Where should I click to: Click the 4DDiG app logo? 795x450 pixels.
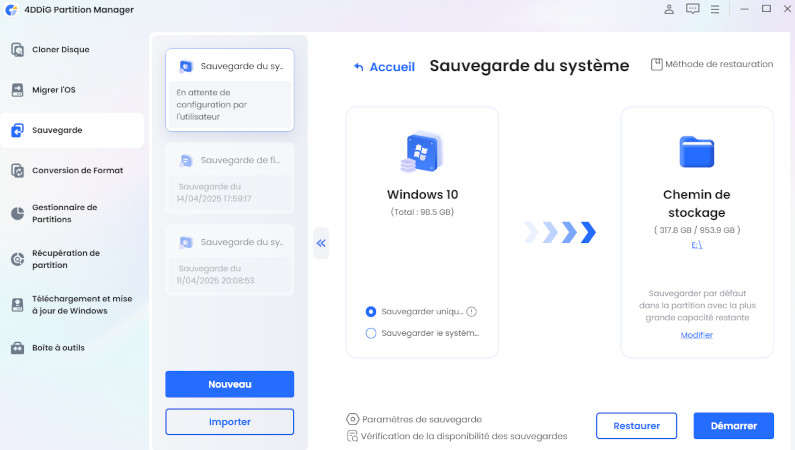pos(11,10)
